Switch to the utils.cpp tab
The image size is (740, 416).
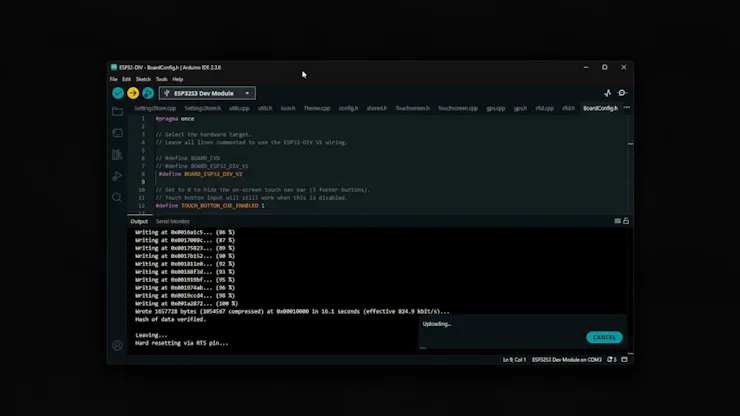239,108
